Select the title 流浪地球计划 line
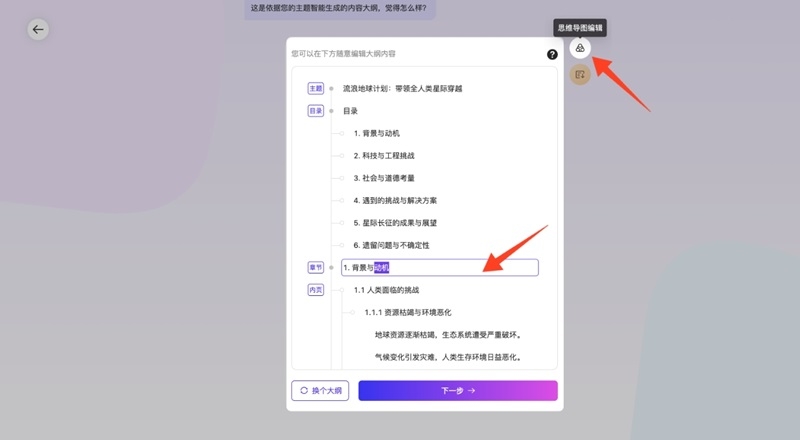This screenshot has height=440, width=800. 402,88
